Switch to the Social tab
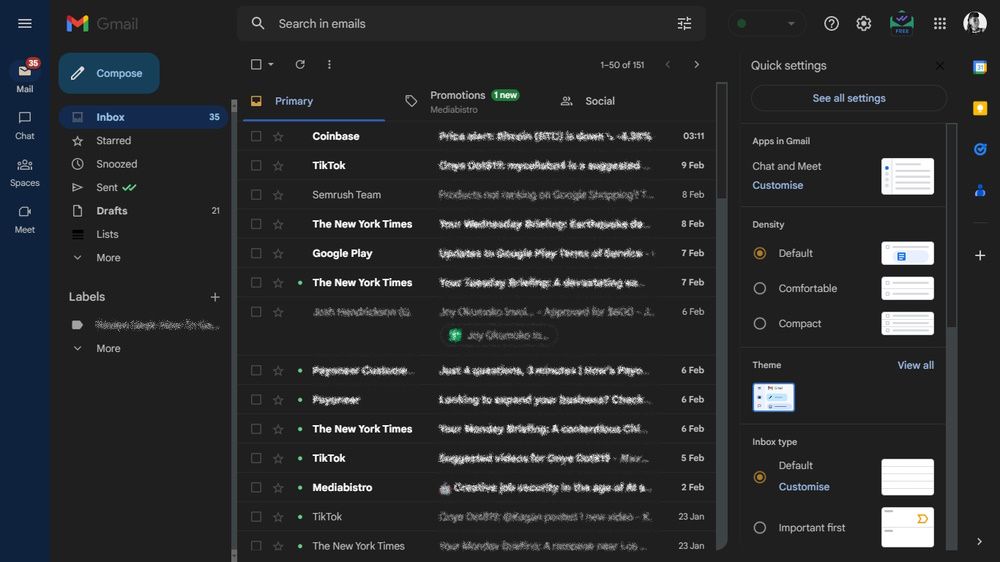Viewport: 1000px width, 562px height. coord(587,101)
